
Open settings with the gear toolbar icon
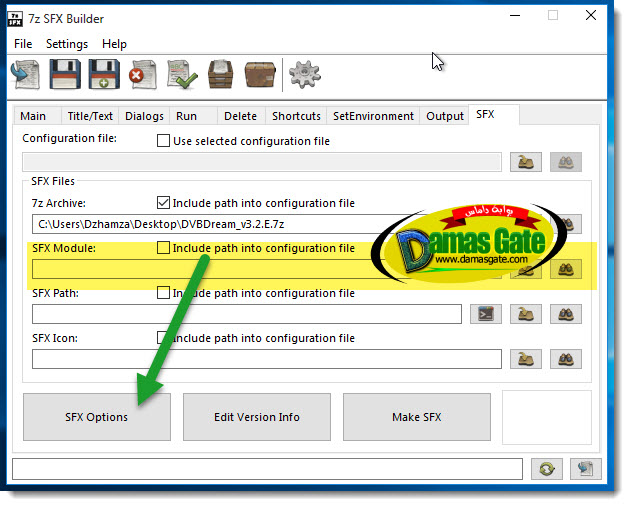[x=305, y=75]
